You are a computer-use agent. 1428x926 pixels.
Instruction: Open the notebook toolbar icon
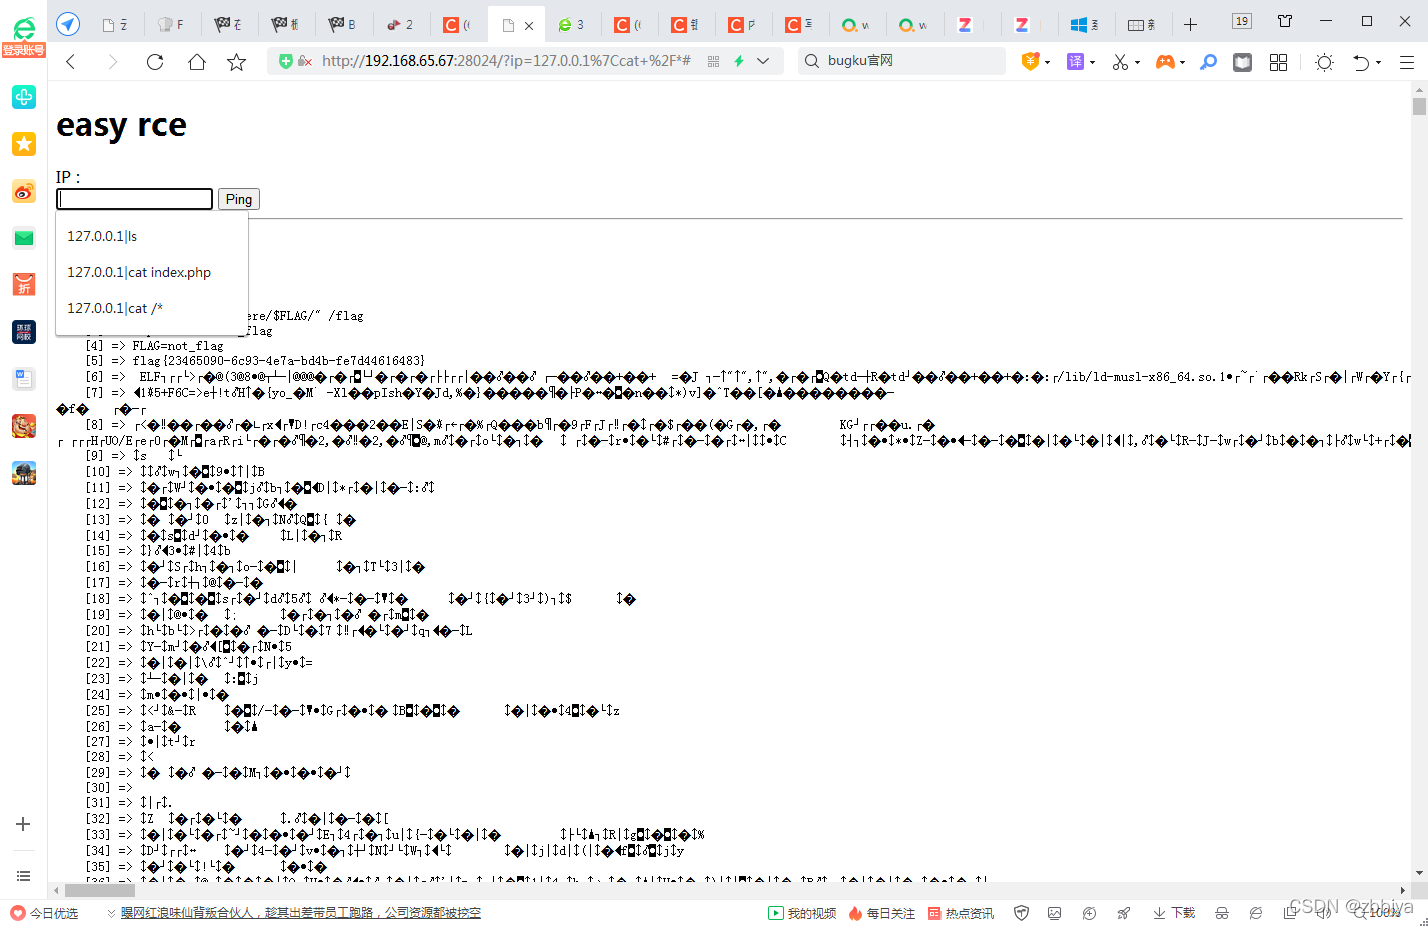(x=1242, y=62)
